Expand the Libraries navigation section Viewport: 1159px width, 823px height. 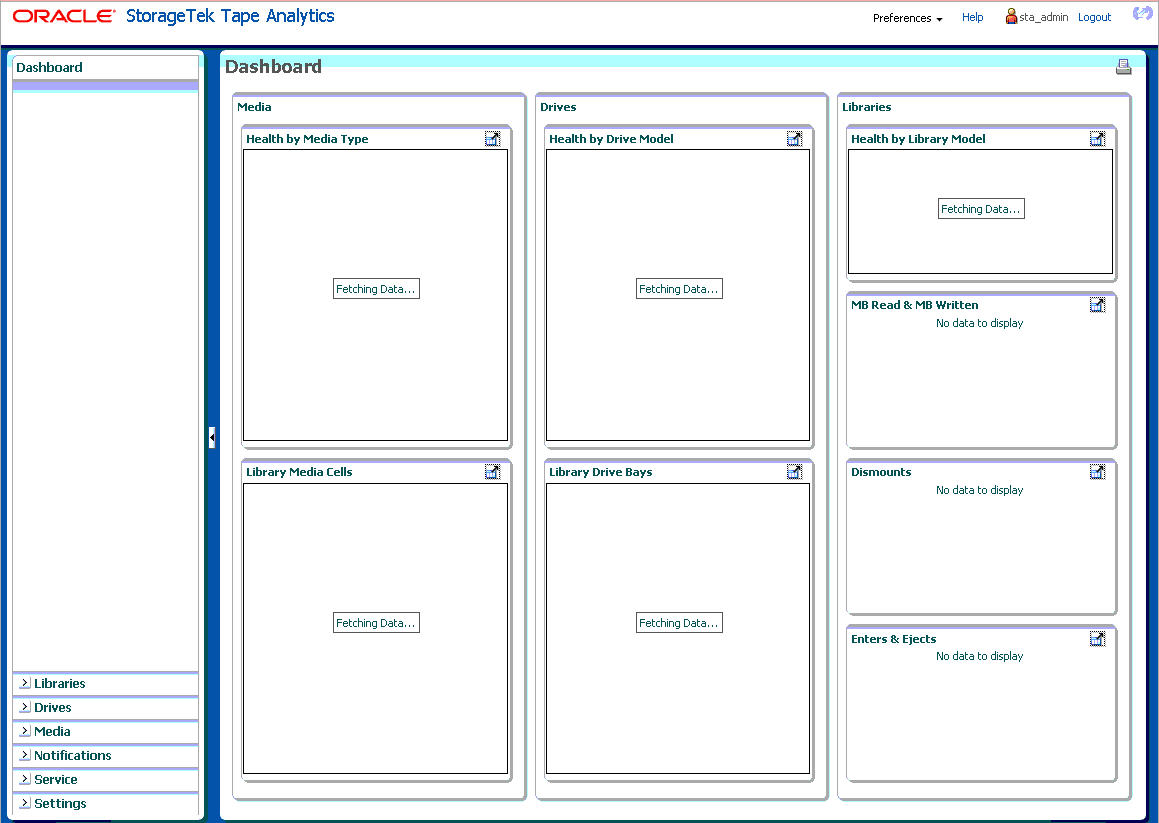pyautogui.click(x=25, y=683)
